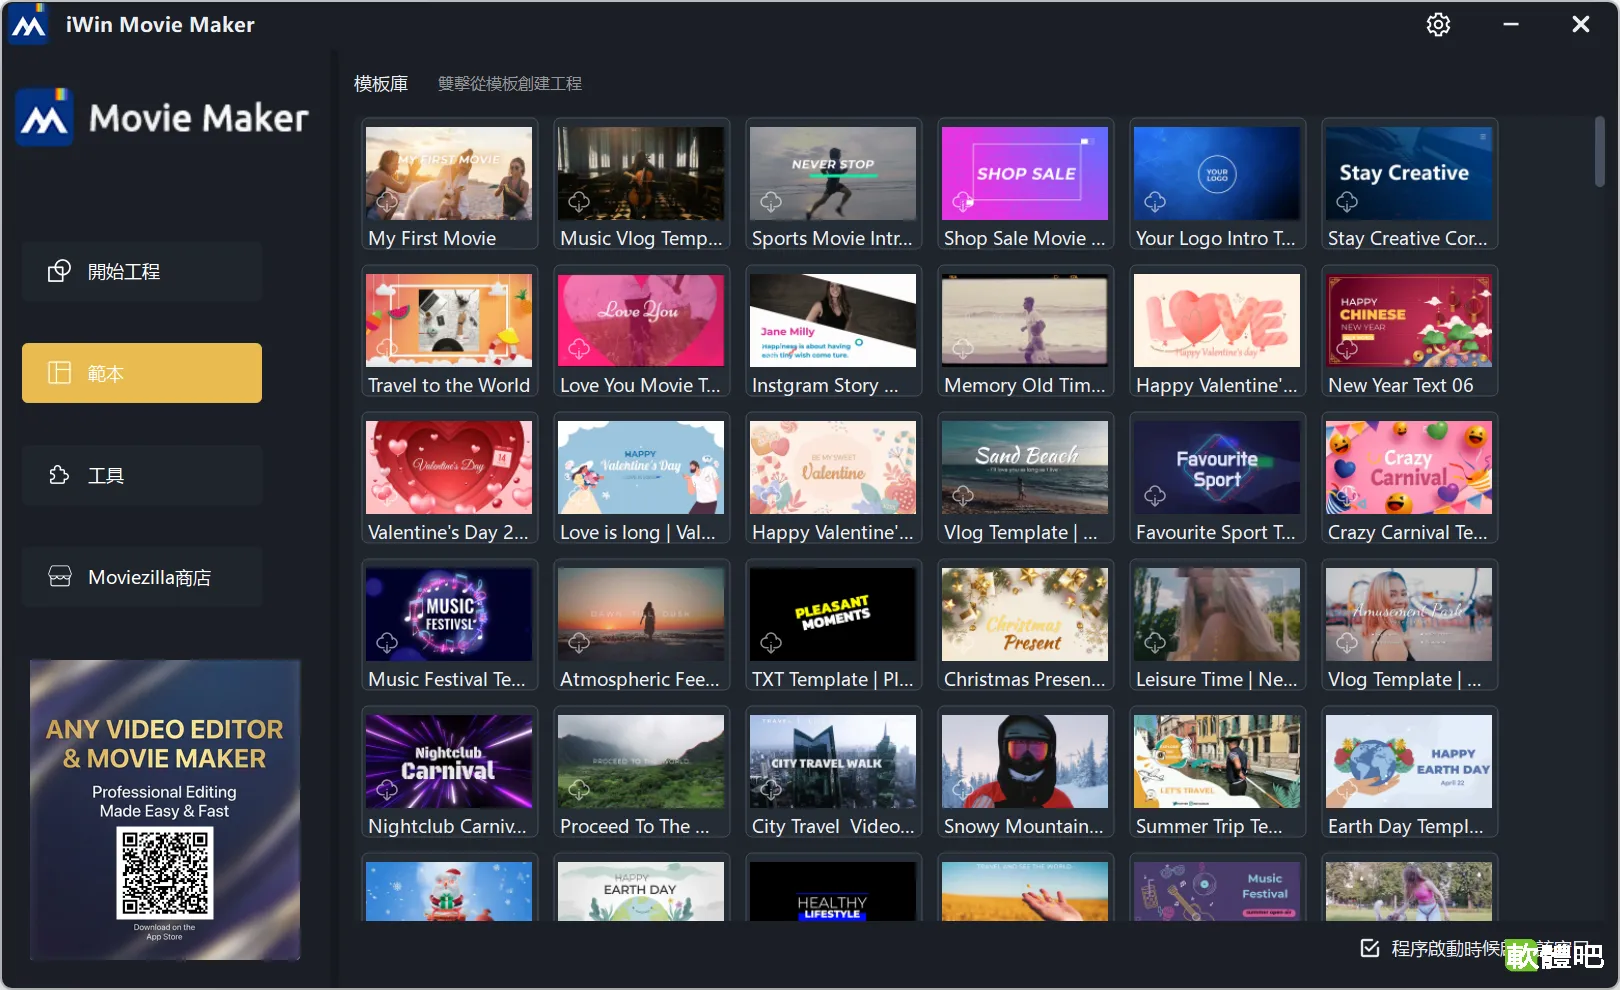Click the Moviezilla store icon
Screen dimensions: 1620x990
coord(60,577)
